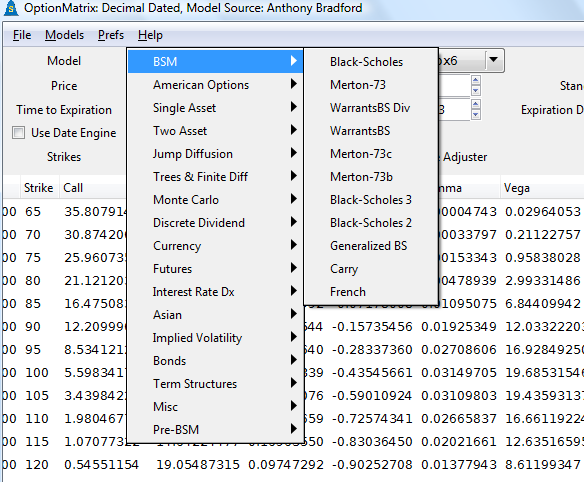Select the WarrantsBS Div model
This screenshot has width=584, height=482.
(371, 108)
